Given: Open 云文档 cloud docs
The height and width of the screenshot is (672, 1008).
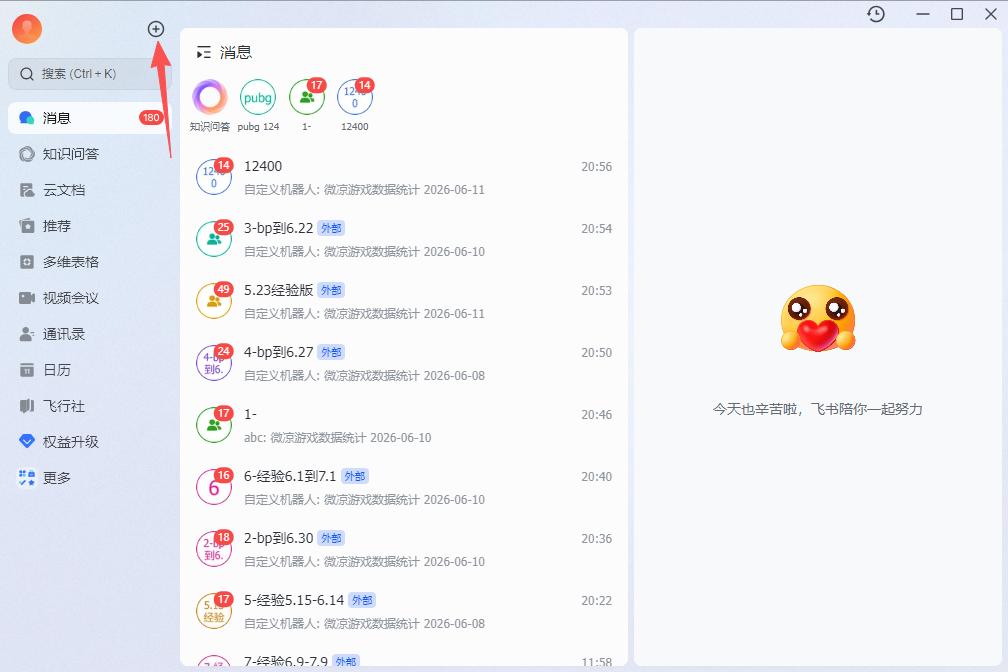Looking at the screenshot, I should click(x=89, y=190).
